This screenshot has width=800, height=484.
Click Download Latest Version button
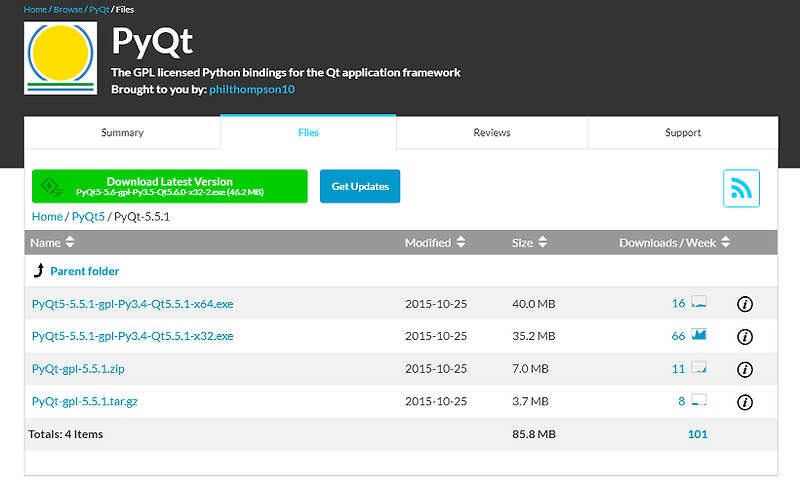(169, 186)
